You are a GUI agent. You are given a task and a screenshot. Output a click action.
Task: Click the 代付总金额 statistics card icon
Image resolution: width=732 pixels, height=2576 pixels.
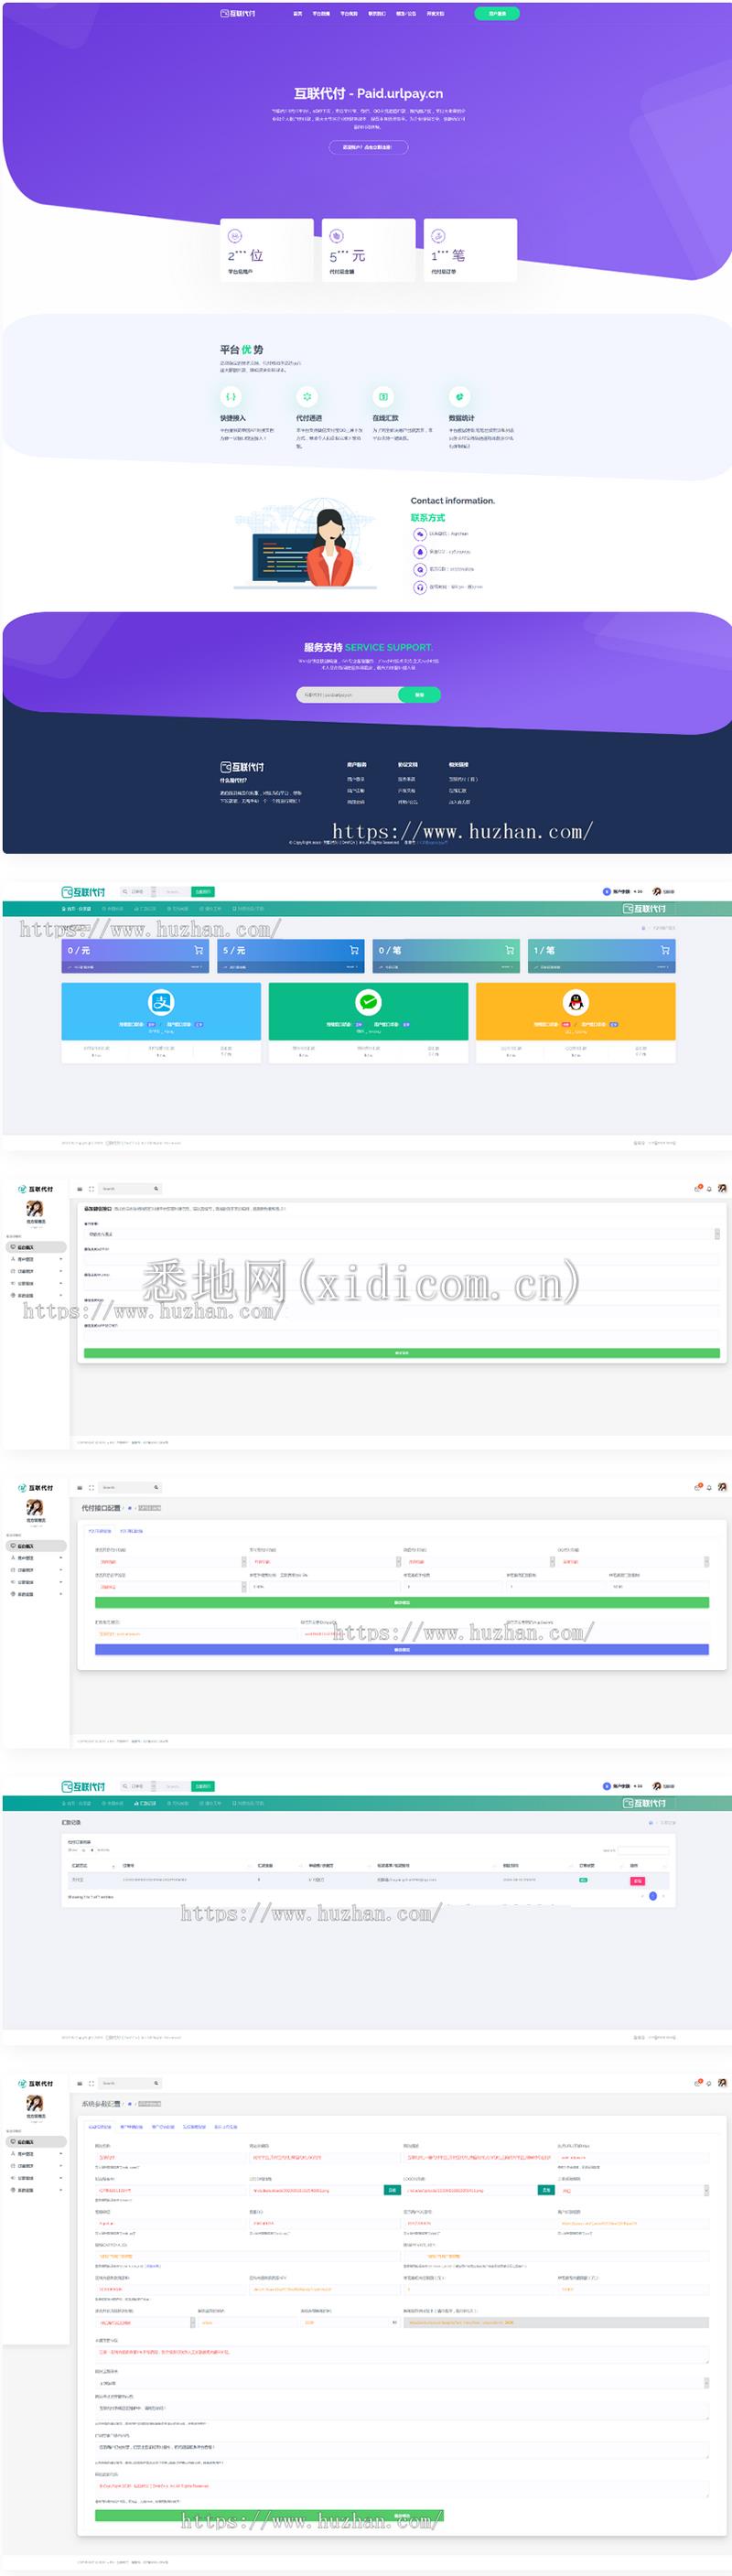click(x=337, y=236)
